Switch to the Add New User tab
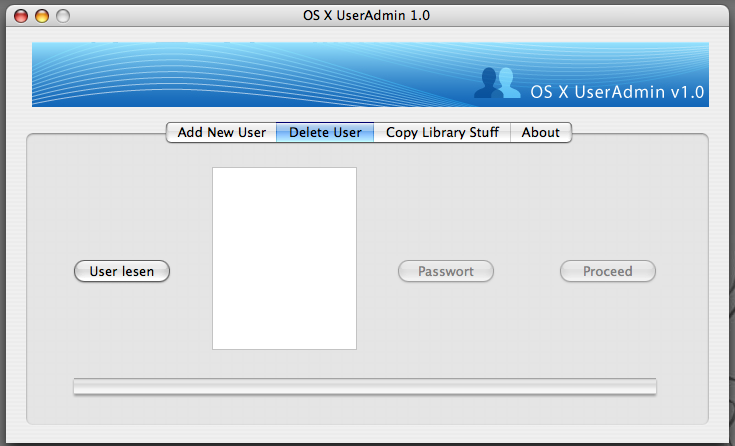This screenshot has width=735, height=446. pyautogui.click(x=221, y=132)
